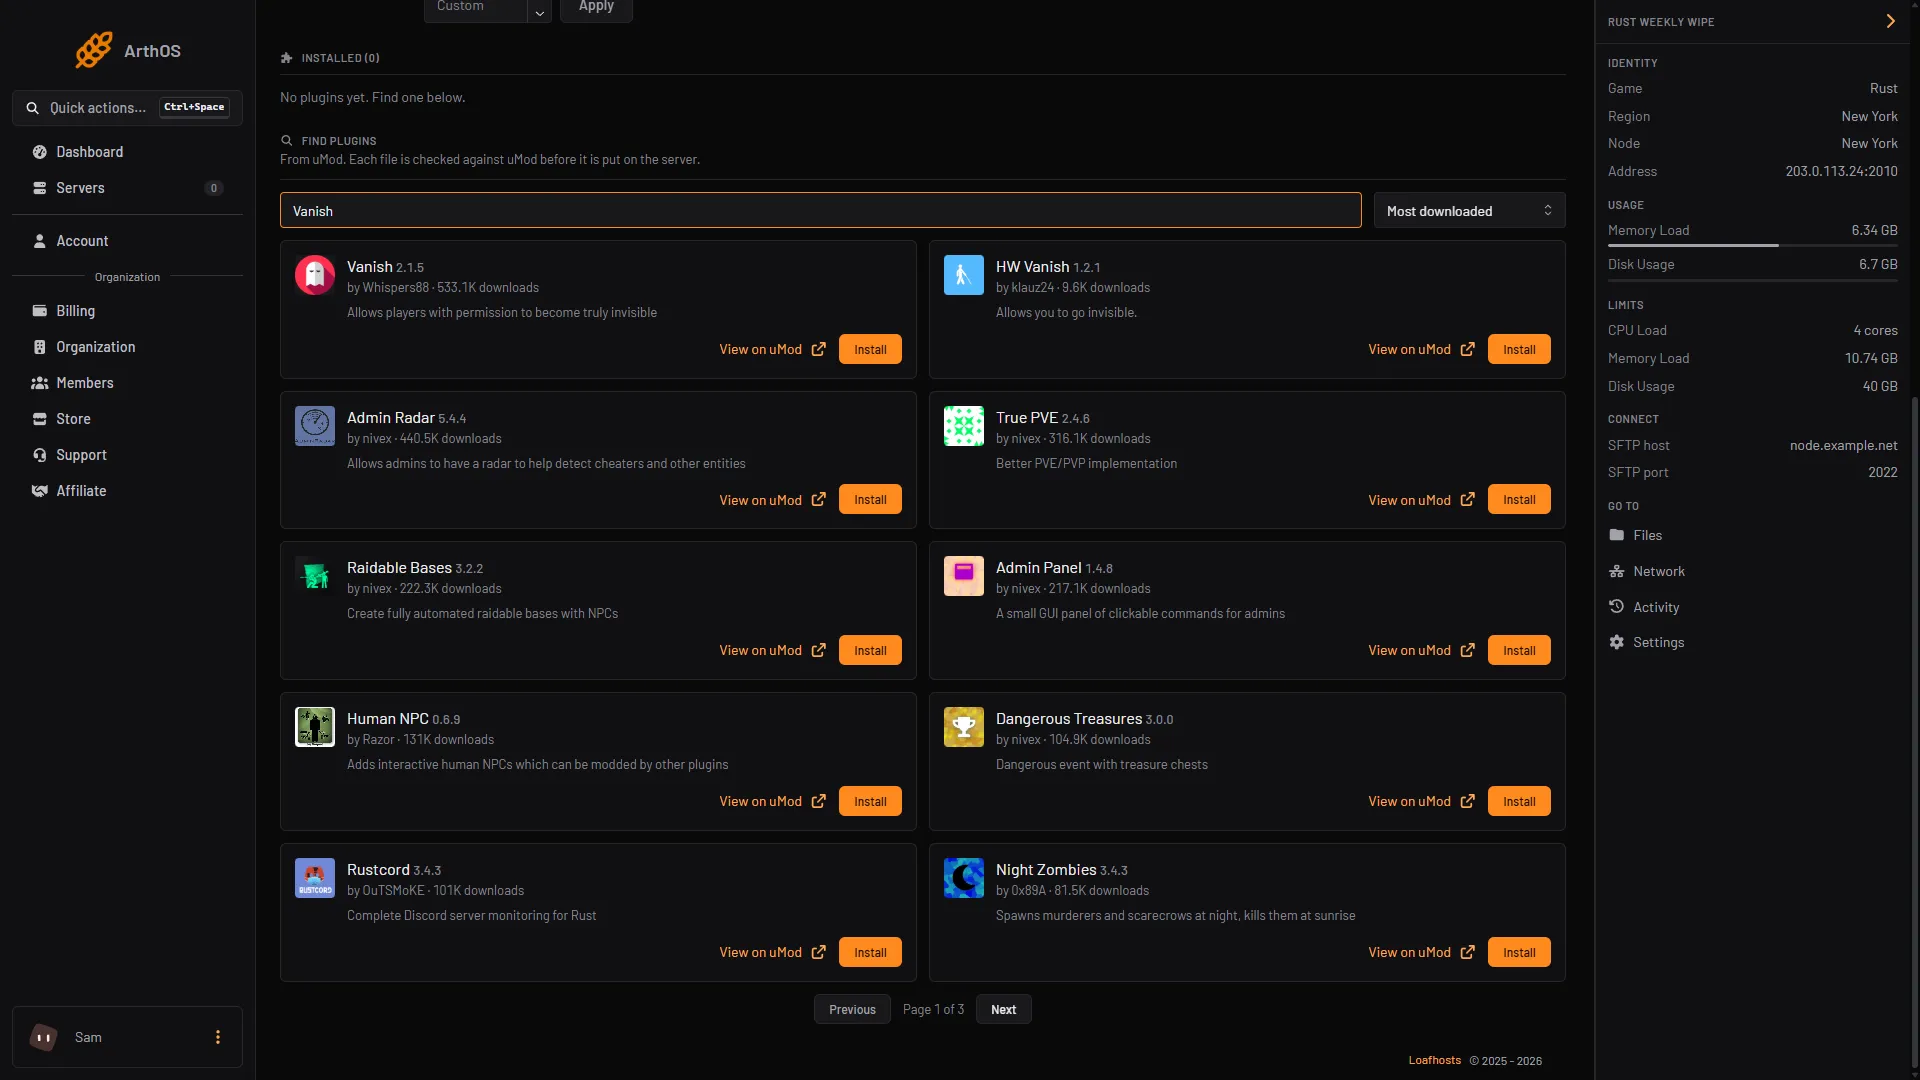Click the Night Zombies moon icon

(964, 878)
